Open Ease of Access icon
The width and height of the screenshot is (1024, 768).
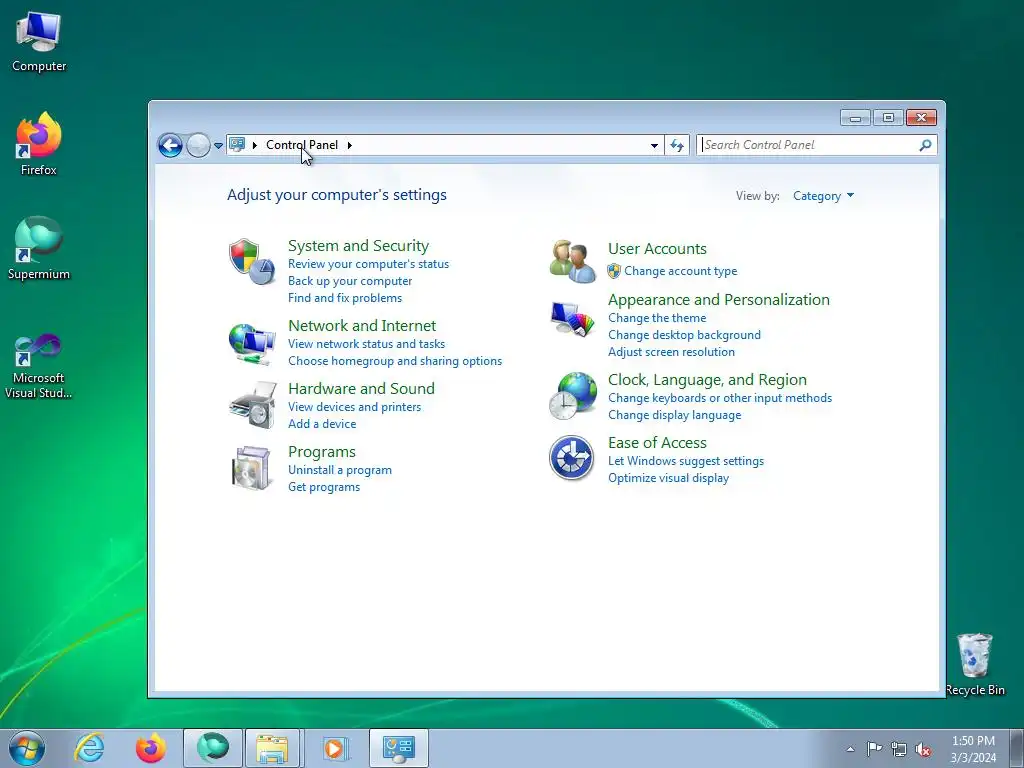[x=571, y=458]
